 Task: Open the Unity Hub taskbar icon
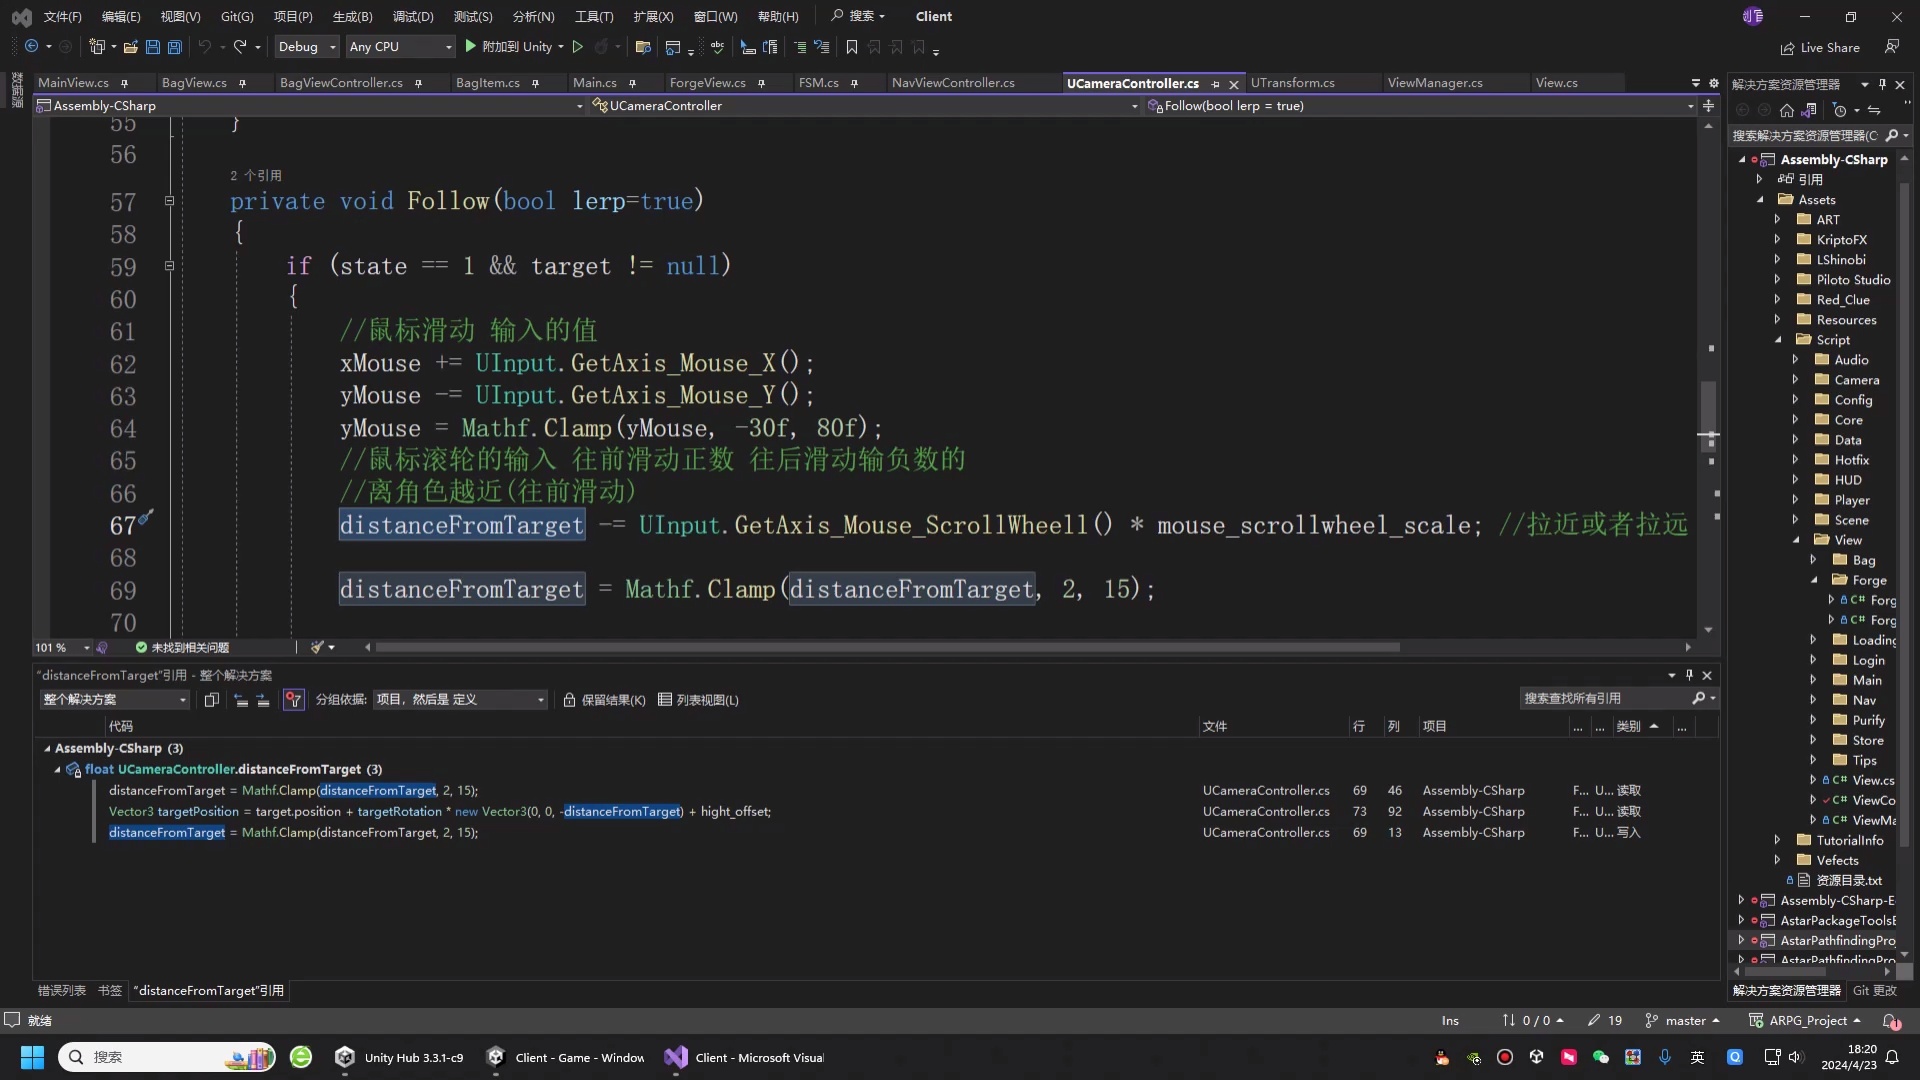coord(400,1057)
